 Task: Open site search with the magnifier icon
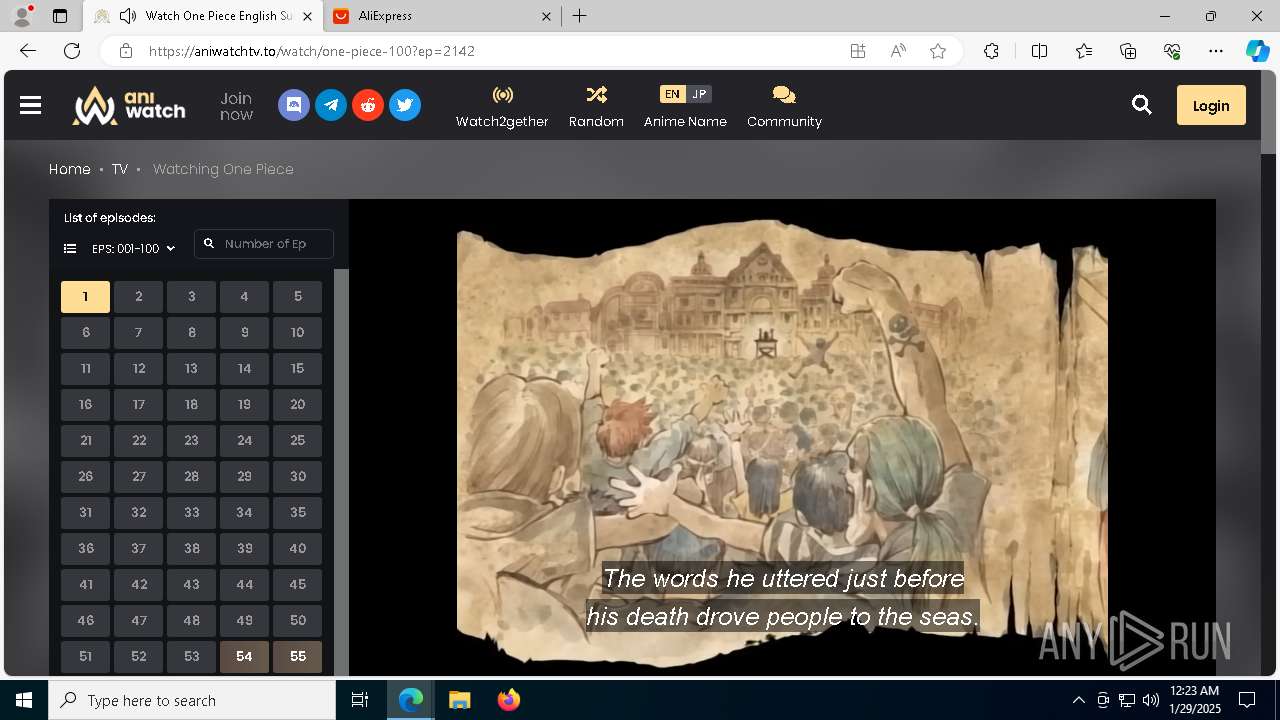[x=1142, y=105]
